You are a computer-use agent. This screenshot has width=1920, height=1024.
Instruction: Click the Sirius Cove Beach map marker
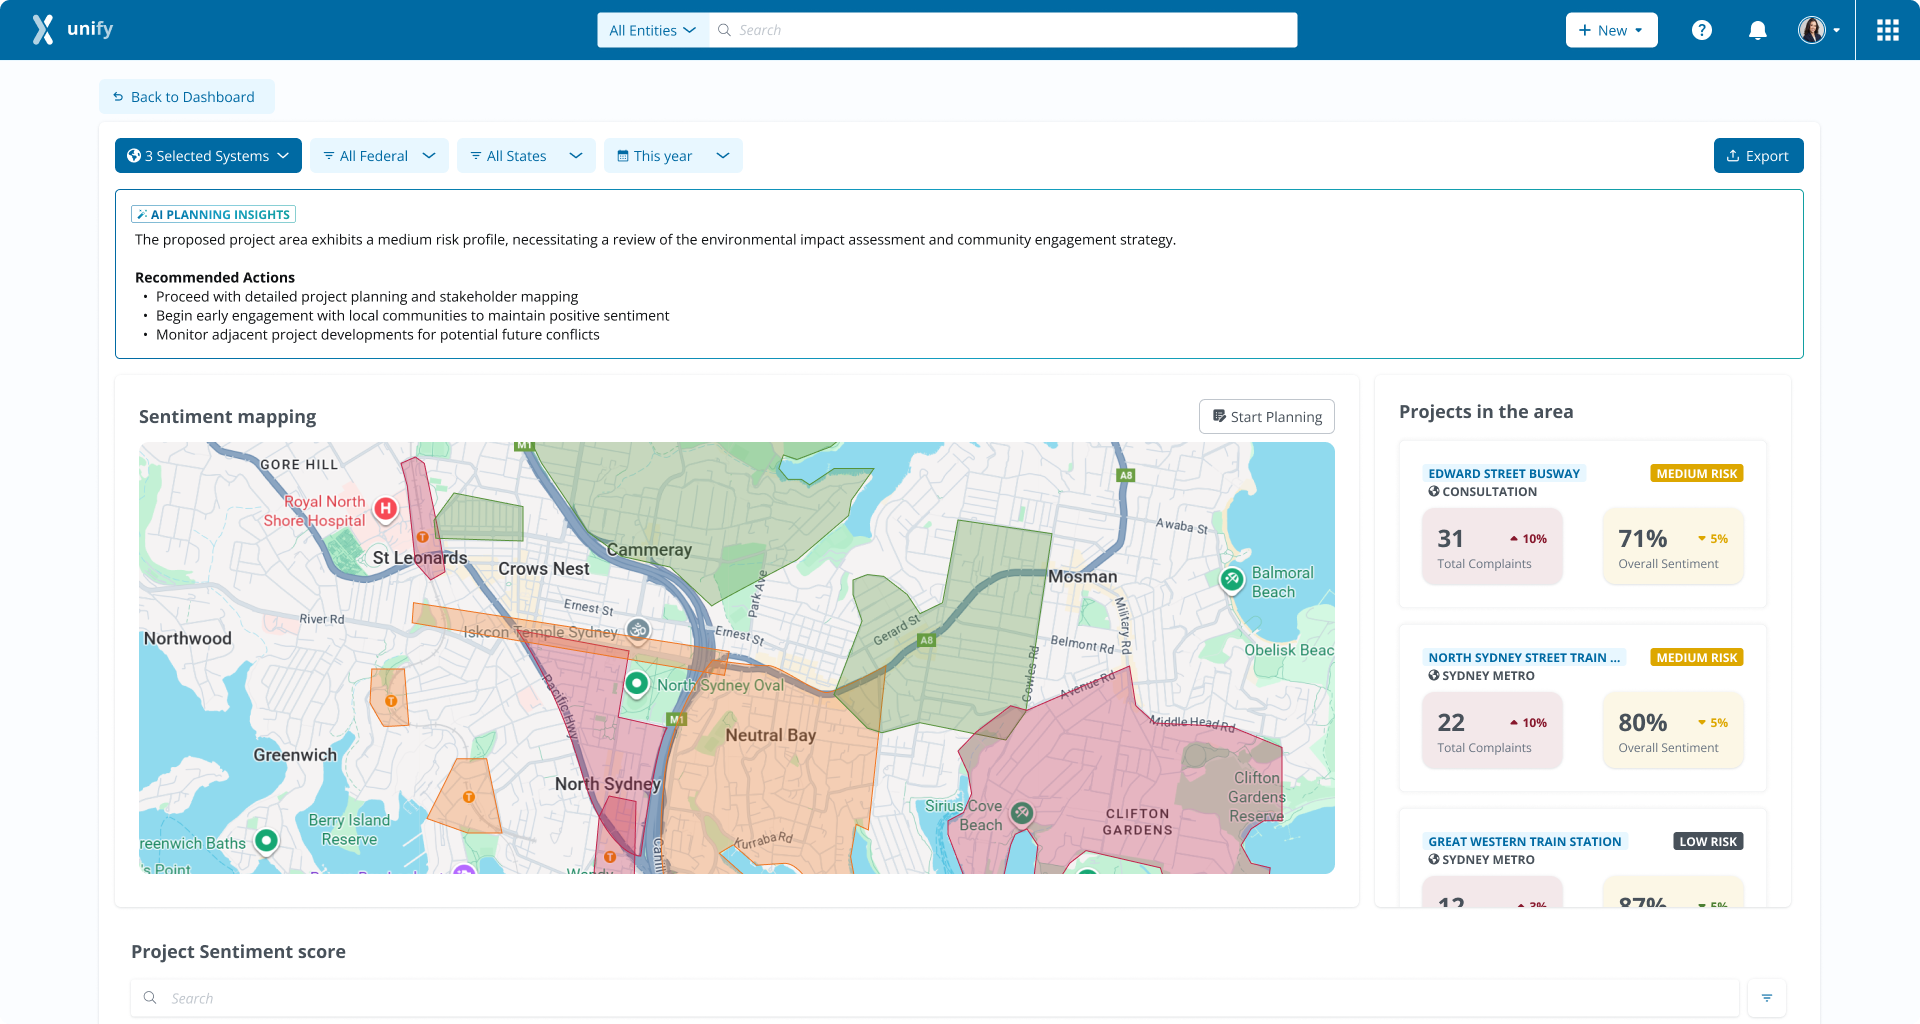pos(1021,813)
